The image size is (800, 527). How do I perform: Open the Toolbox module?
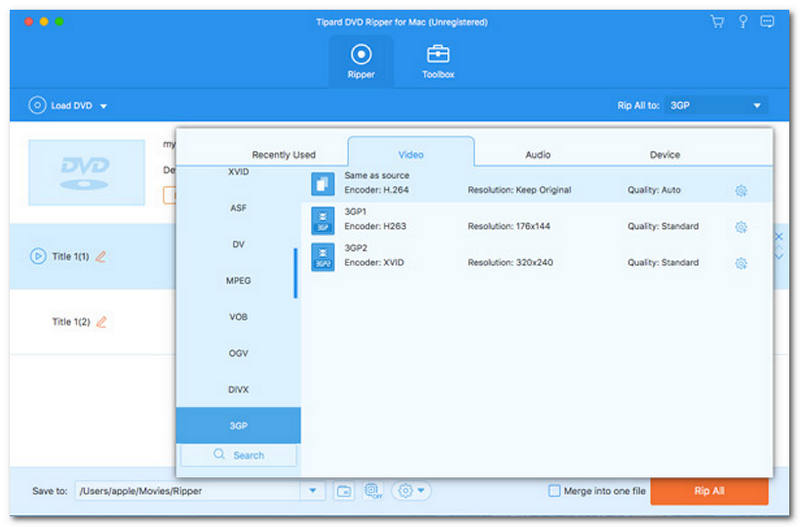coord(438,62)
